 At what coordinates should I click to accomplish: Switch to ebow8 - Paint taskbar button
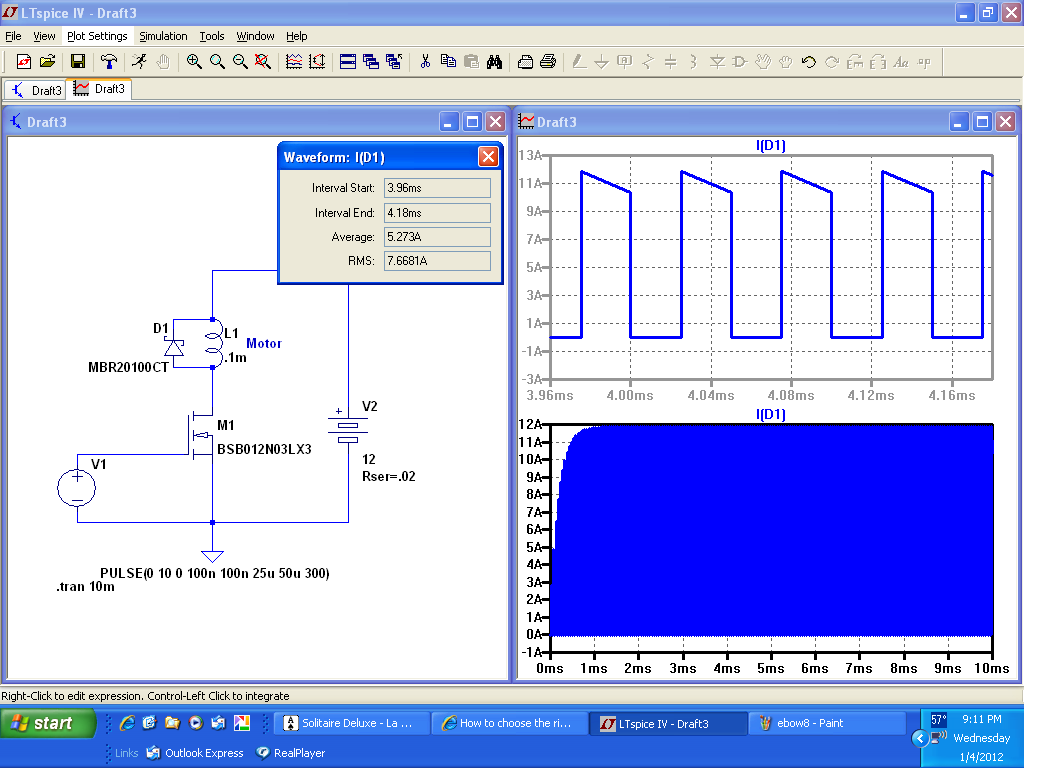[x=828, y=723]
